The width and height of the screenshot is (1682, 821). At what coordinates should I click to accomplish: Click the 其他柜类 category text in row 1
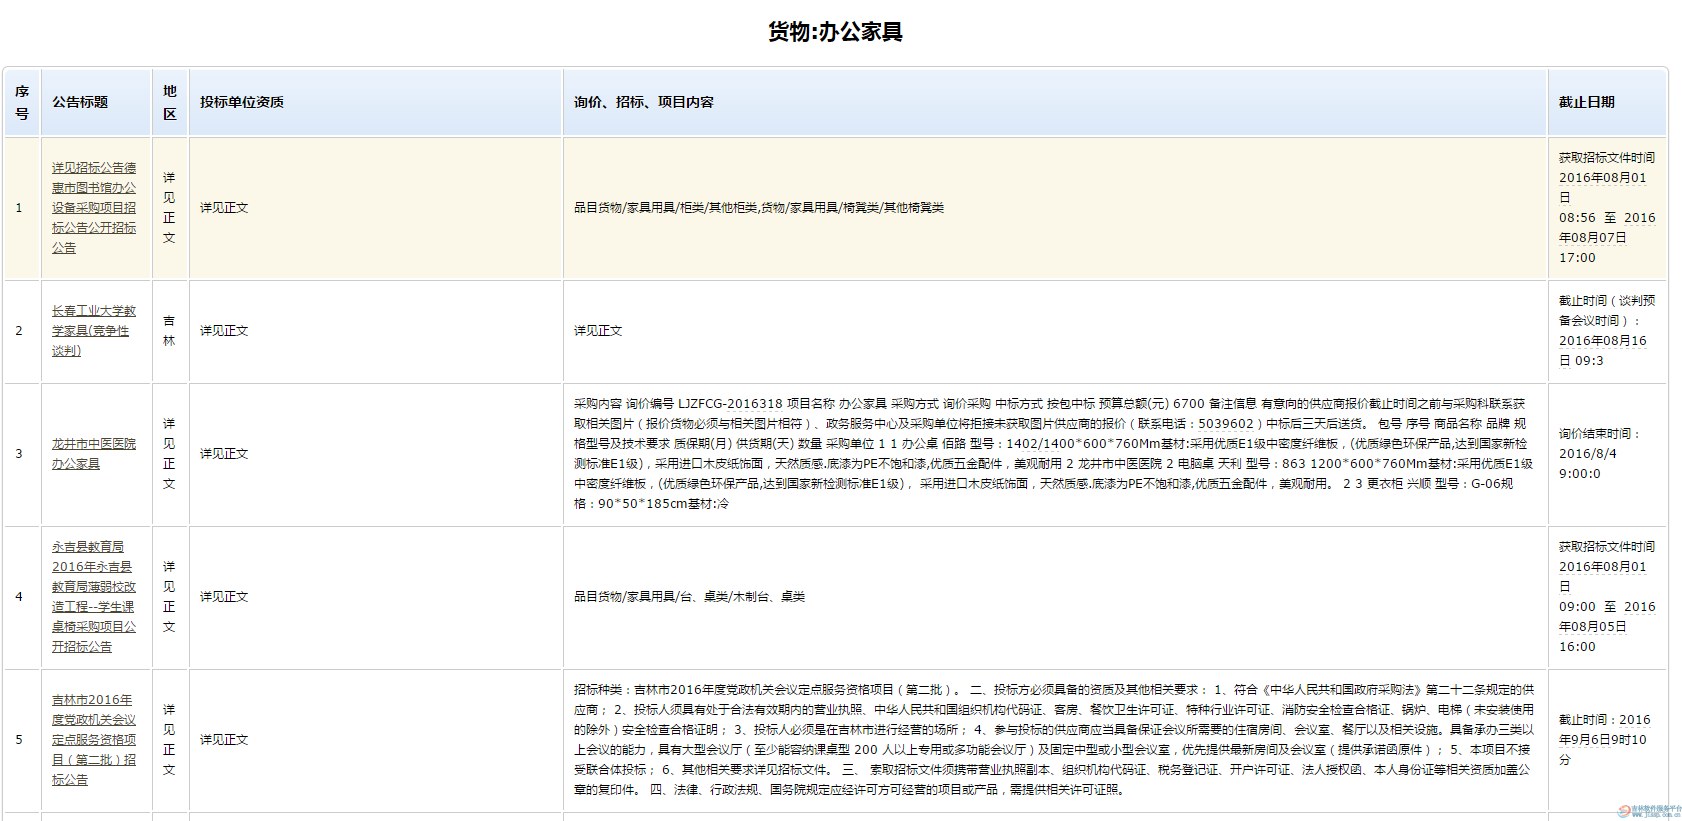click(x=732, y=208)
